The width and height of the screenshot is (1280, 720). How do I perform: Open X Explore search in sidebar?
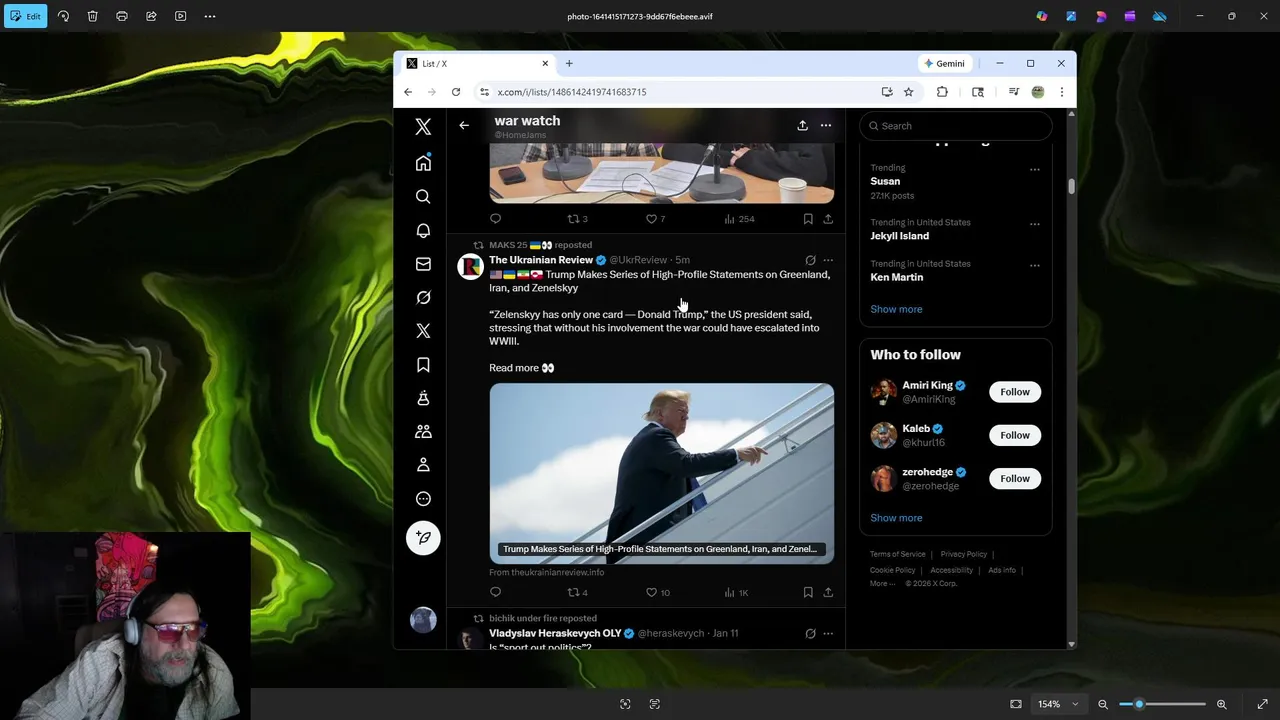[423, 196]
